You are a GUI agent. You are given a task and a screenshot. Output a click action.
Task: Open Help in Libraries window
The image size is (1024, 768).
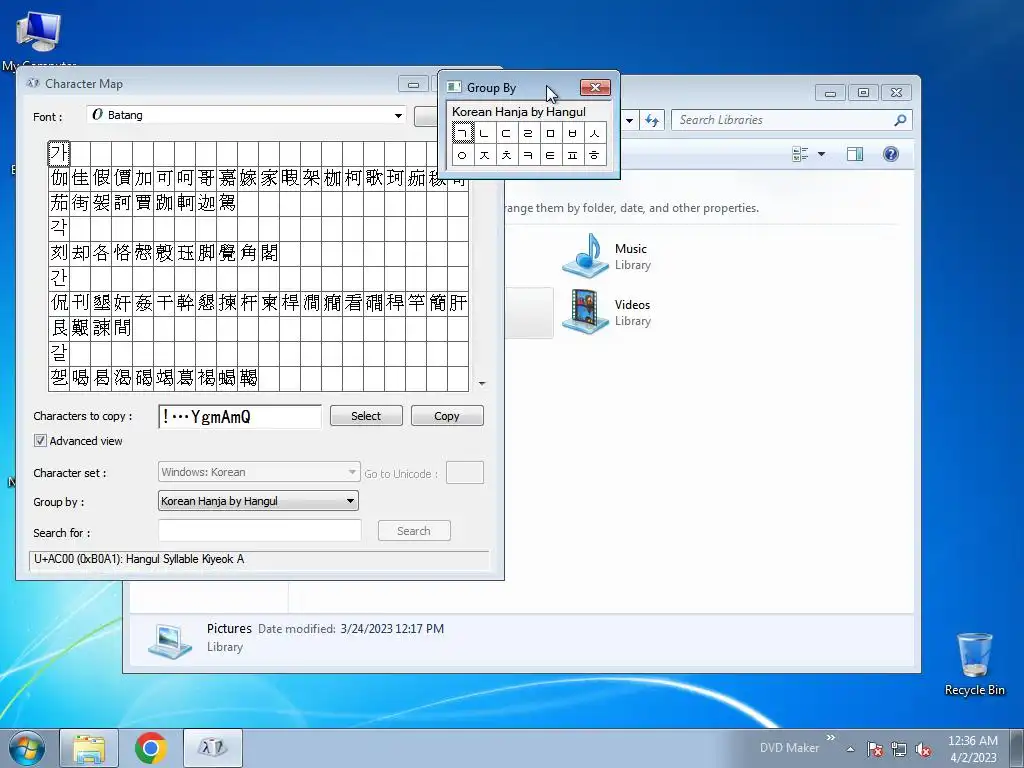point(891,154)
